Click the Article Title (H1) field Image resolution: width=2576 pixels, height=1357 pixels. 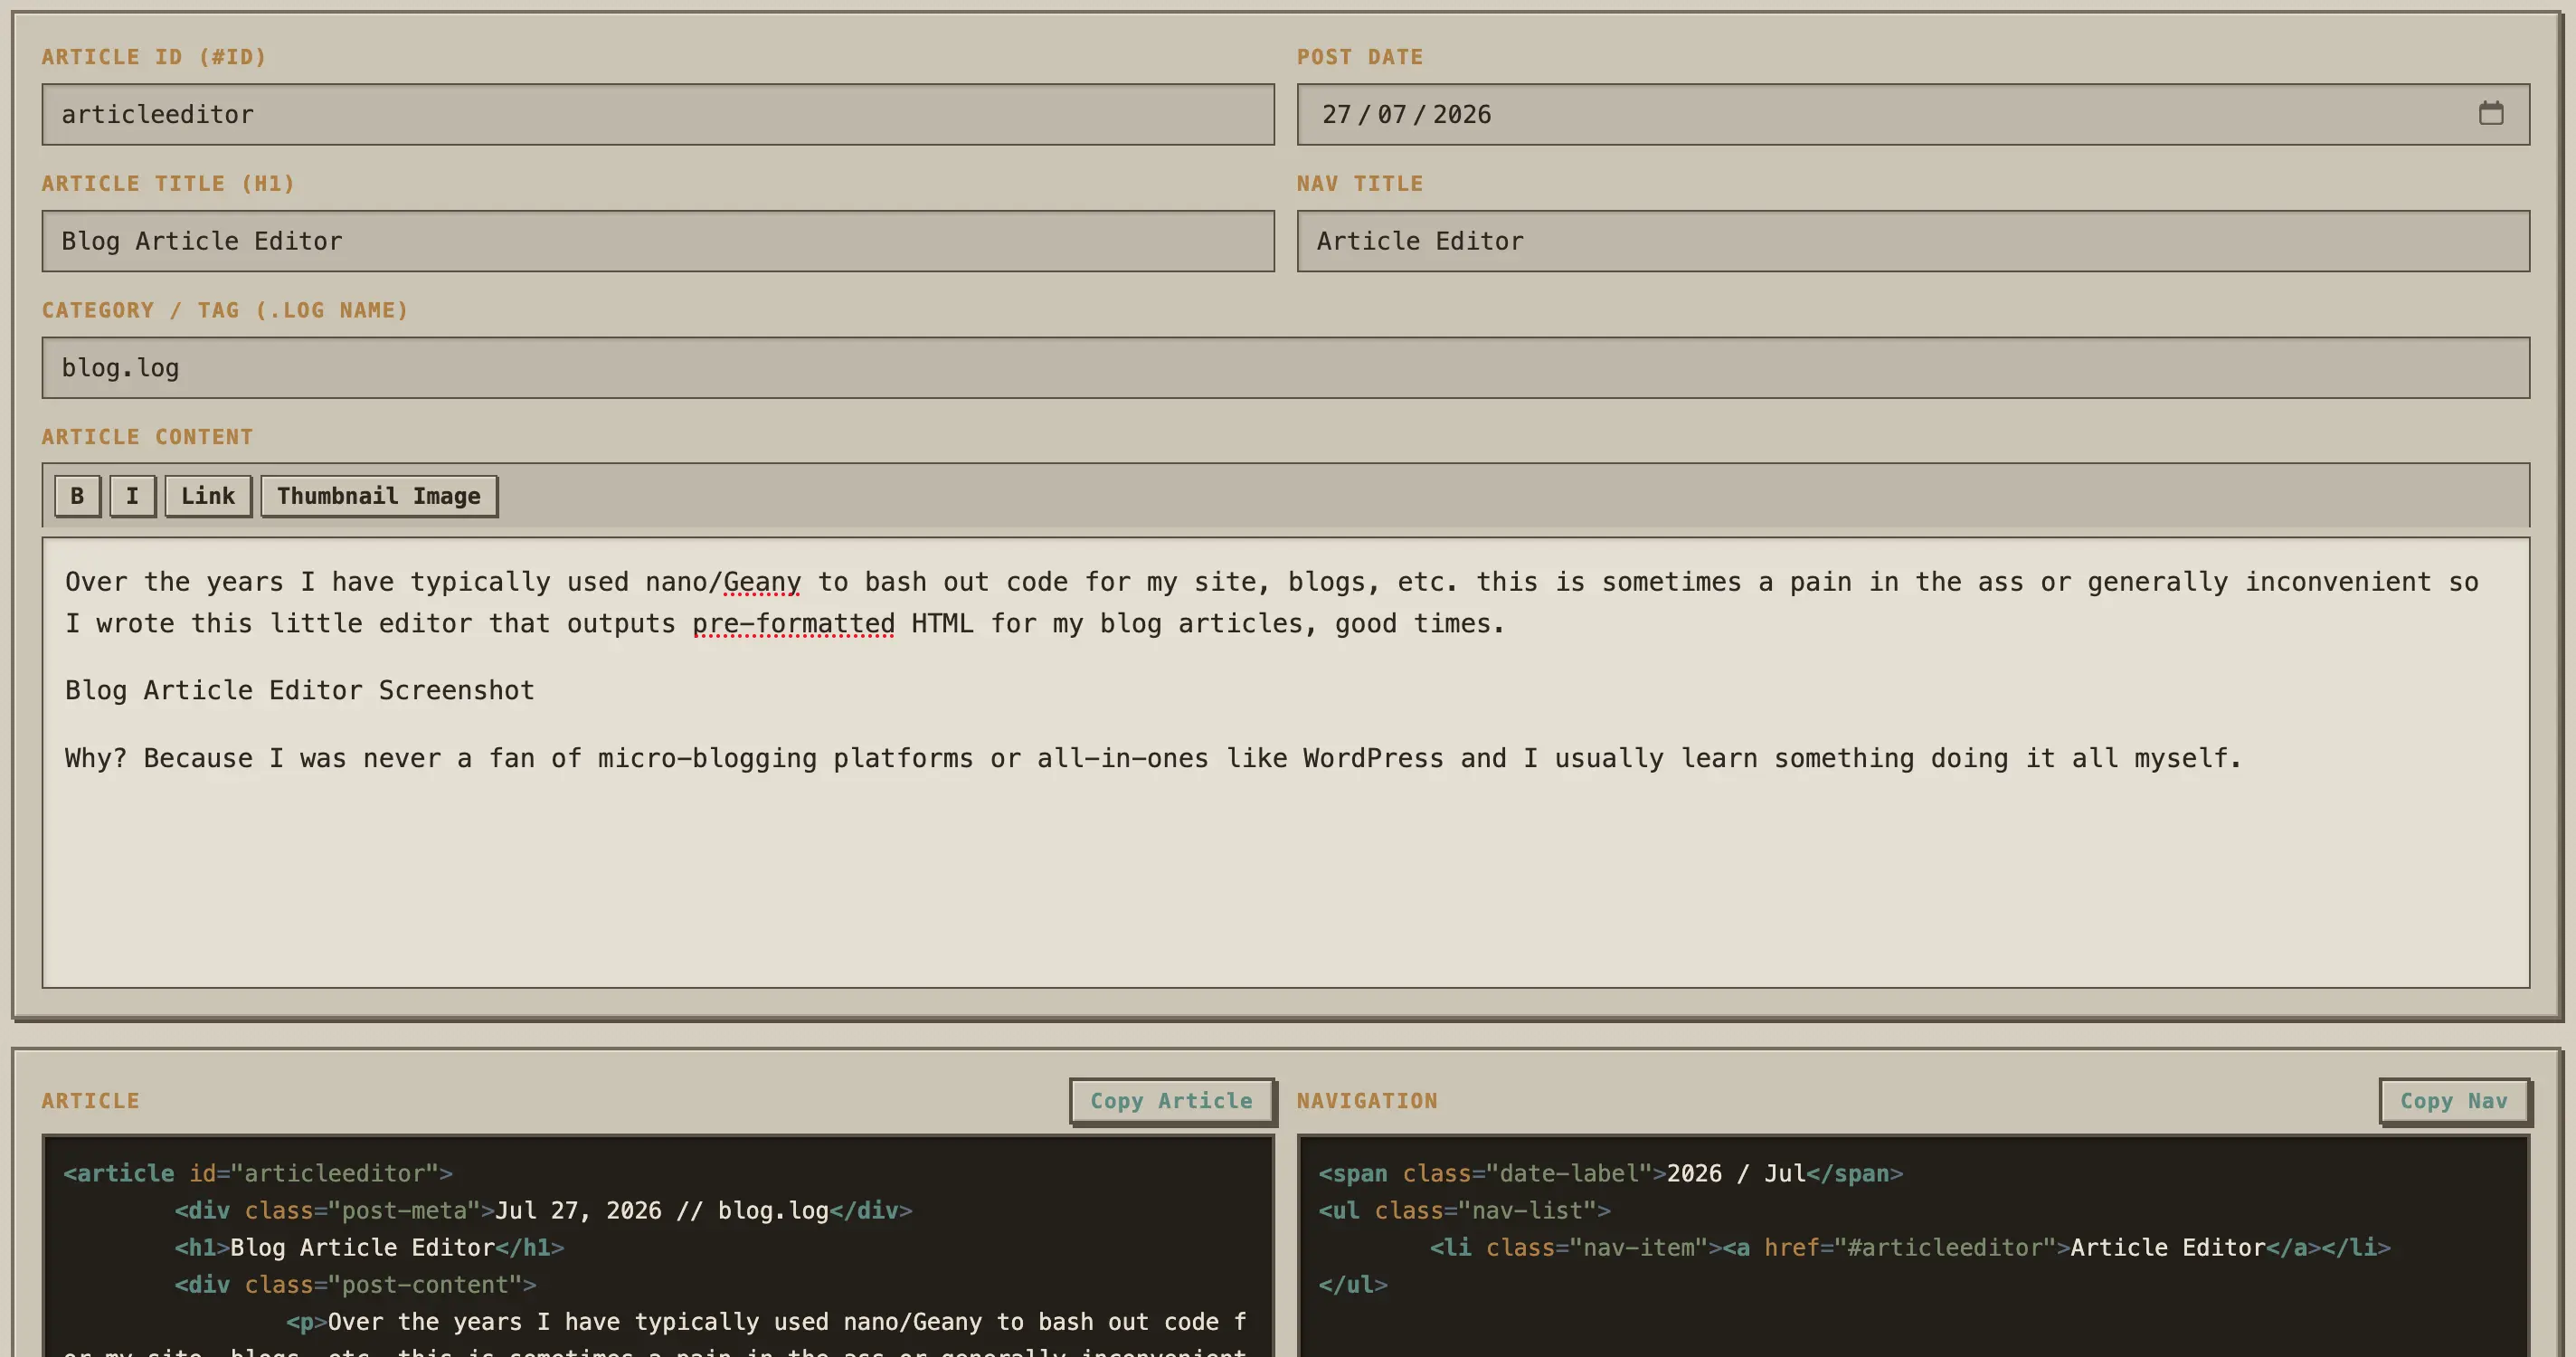coord(658,241)
